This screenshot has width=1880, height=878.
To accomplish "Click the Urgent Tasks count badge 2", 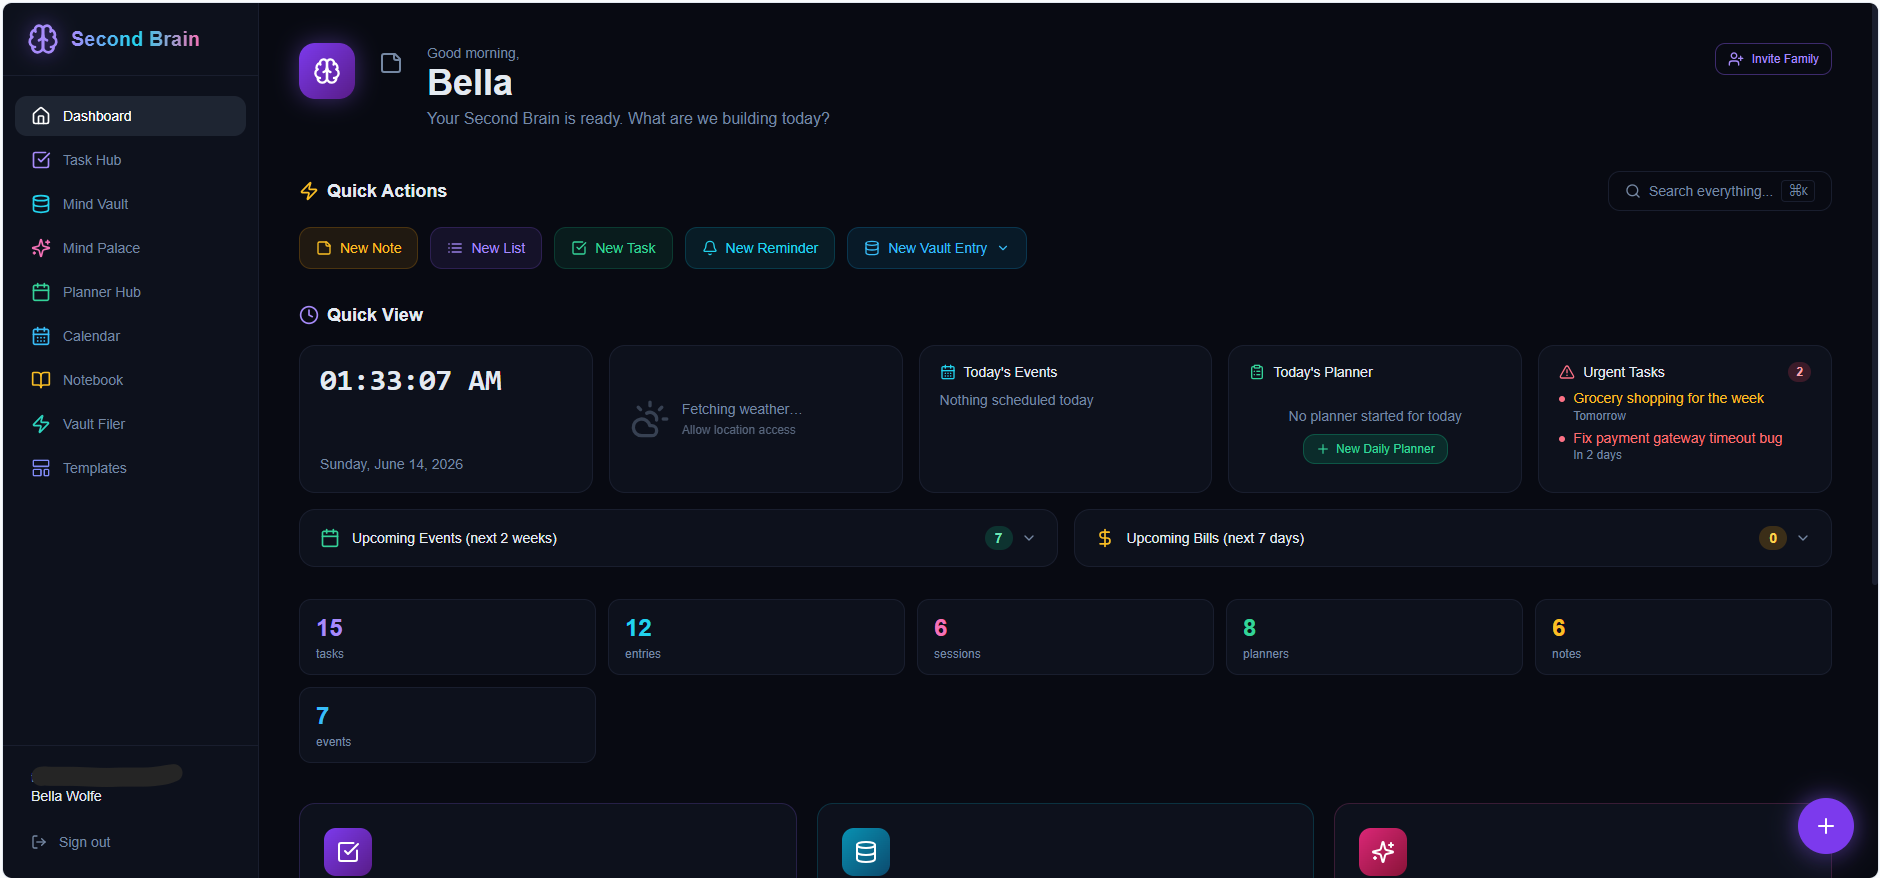I will (1799, 372).
